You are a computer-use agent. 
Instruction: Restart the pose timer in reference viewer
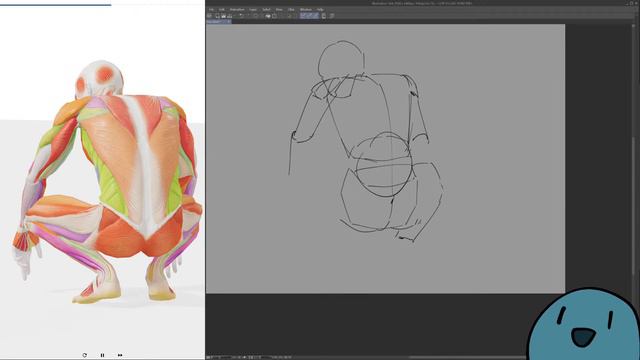pos(84,355)
